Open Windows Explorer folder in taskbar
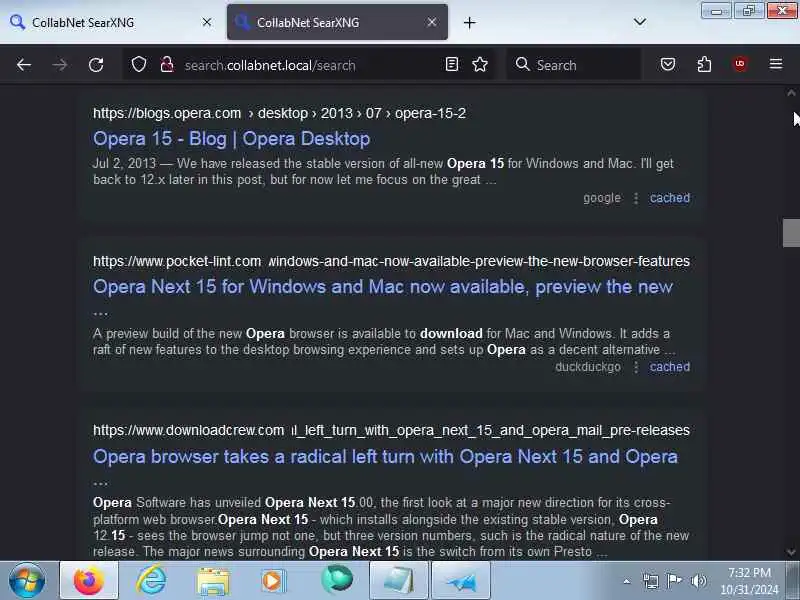800x600 pixels. pos(213,581)
